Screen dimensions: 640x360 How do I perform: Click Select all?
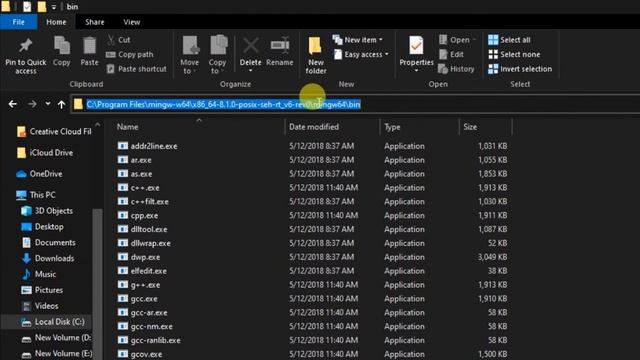(x=509, y=40)
